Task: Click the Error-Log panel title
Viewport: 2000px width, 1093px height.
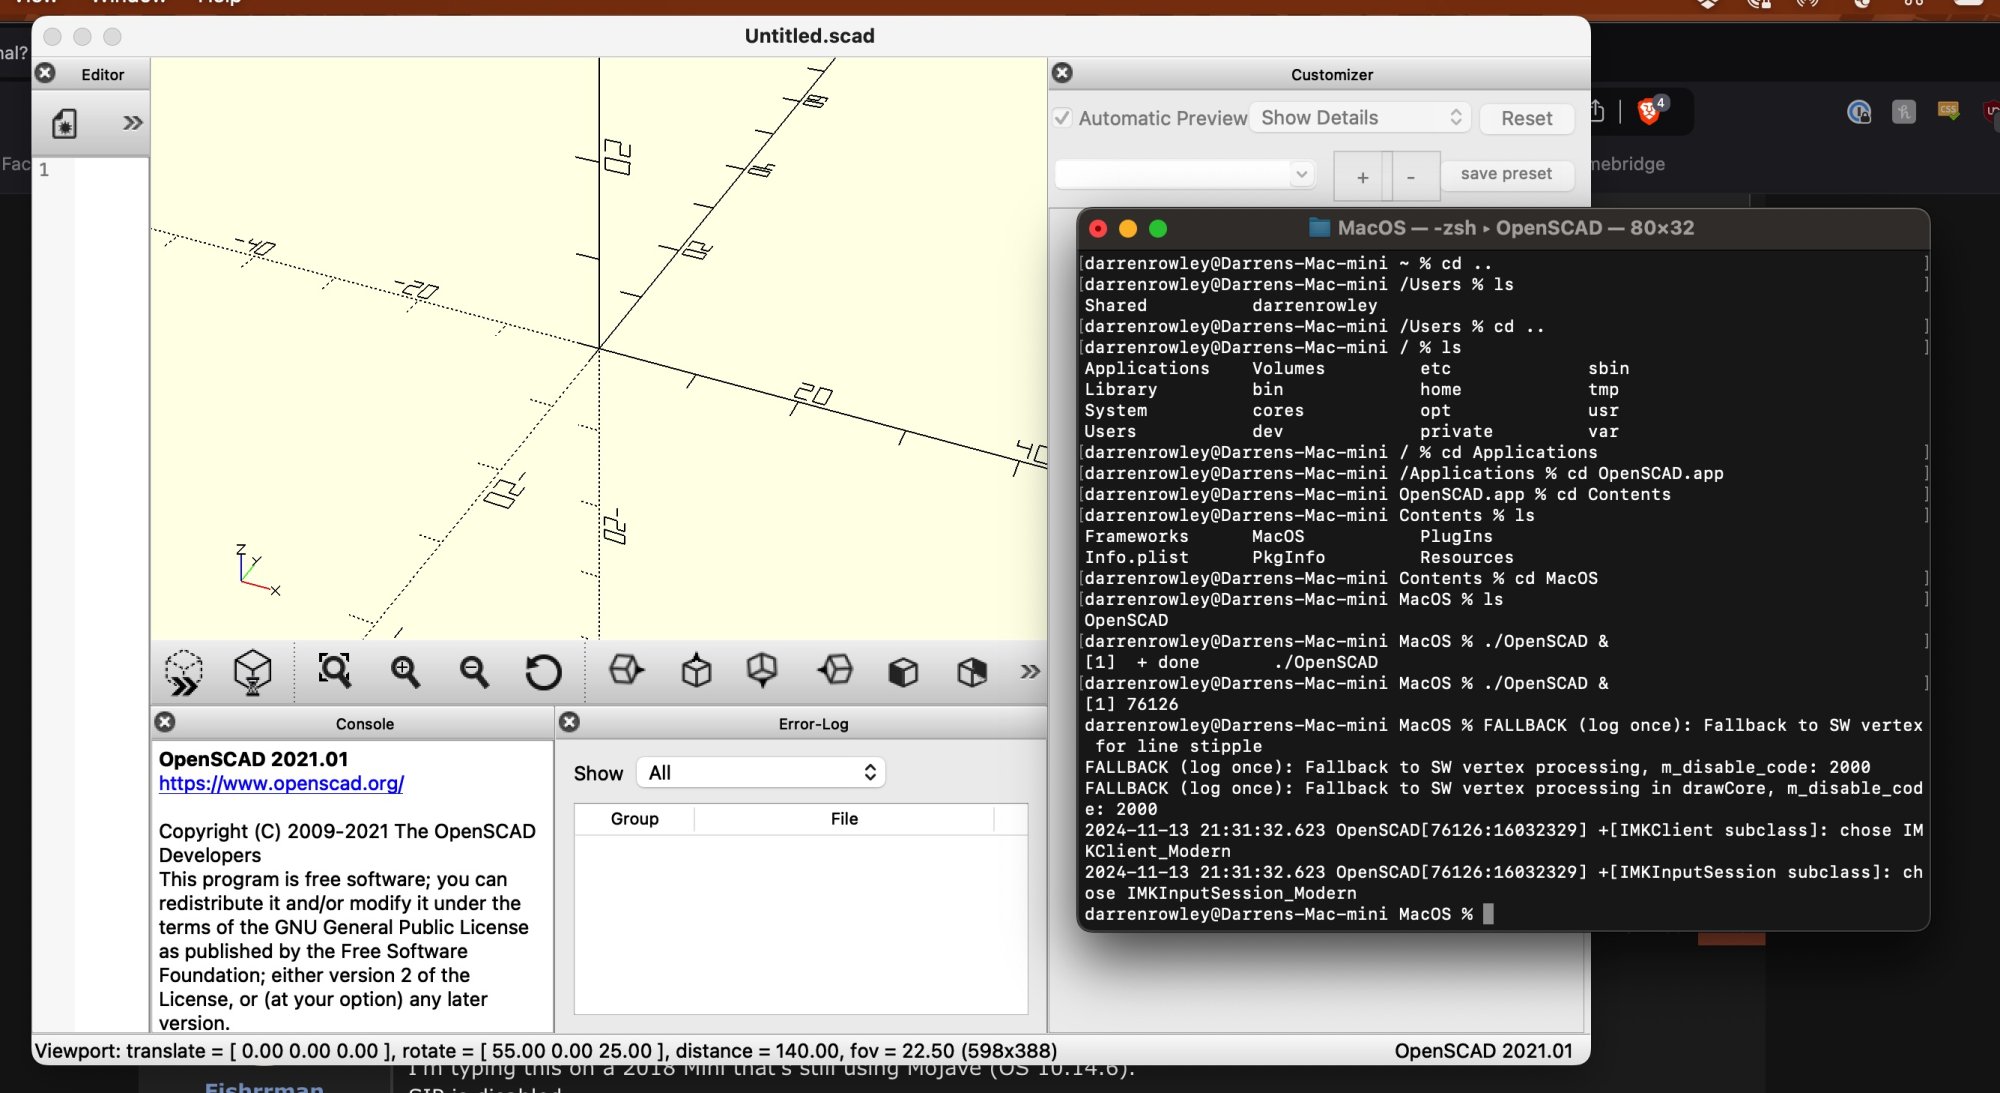Action: click(x=813, y=723)
